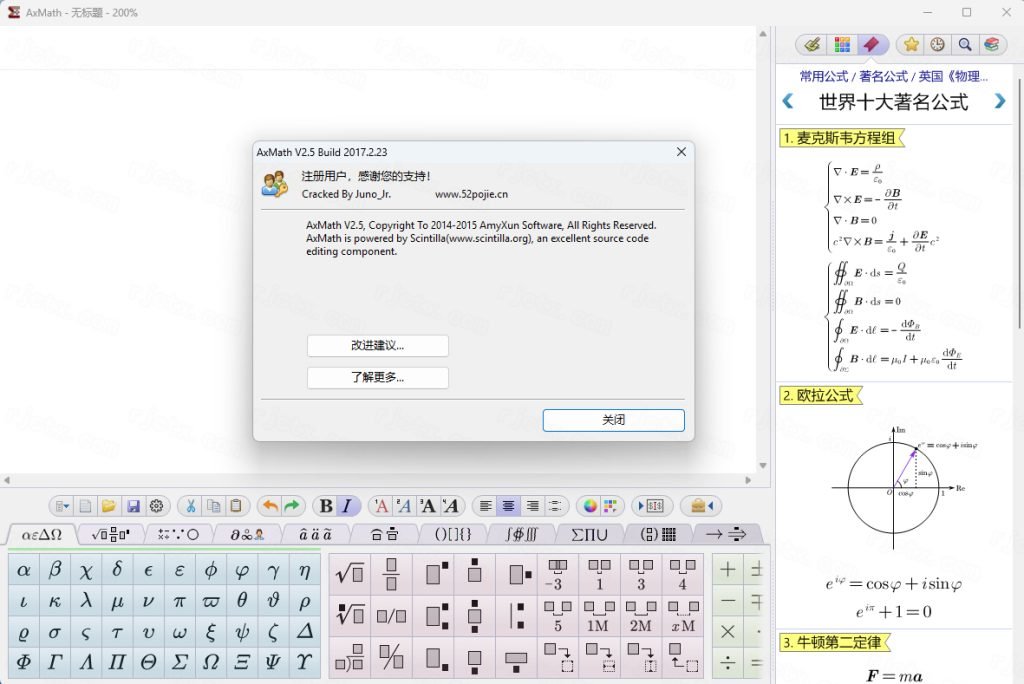Open the integrals ∫∯∭ tab
1024x684 pixels.
coord(521,534)
